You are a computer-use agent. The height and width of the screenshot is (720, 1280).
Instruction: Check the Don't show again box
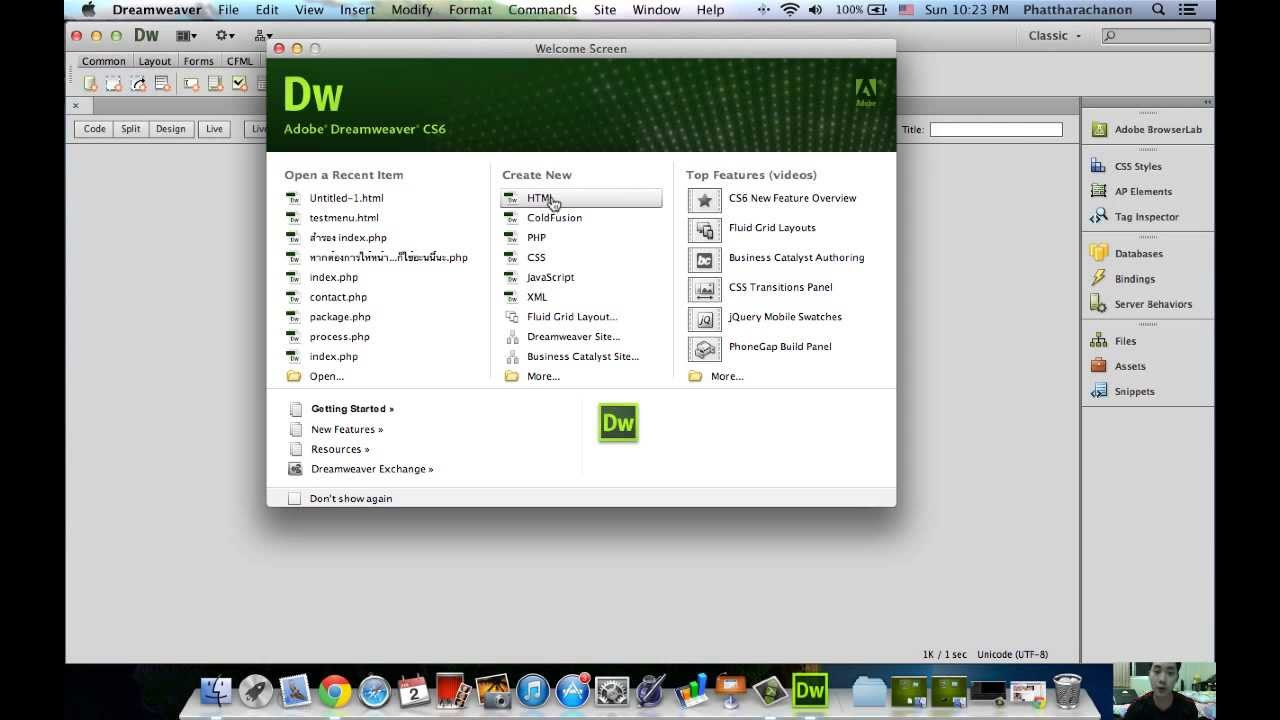point(294,498)
